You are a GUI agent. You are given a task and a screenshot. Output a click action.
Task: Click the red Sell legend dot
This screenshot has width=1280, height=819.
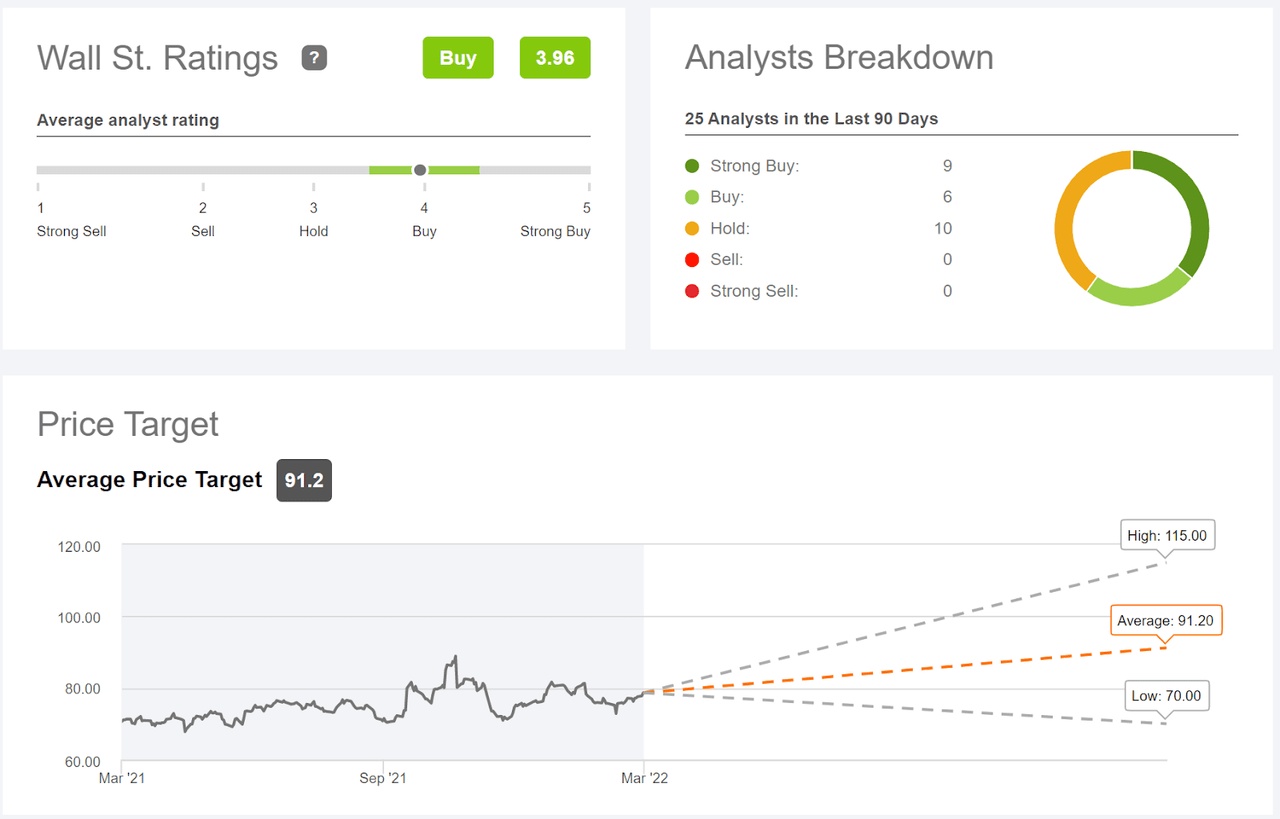pos(692,260)
